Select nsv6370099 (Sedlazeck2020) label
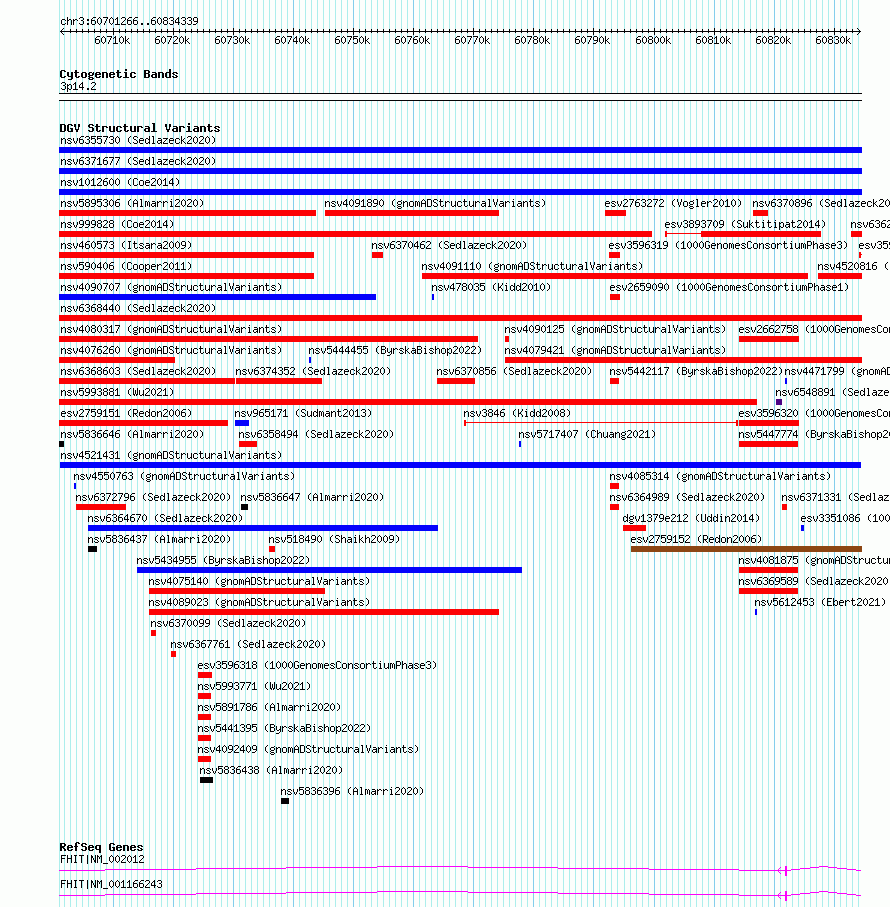890x907 pixels. pyautogui.click(x=228, y=624)
